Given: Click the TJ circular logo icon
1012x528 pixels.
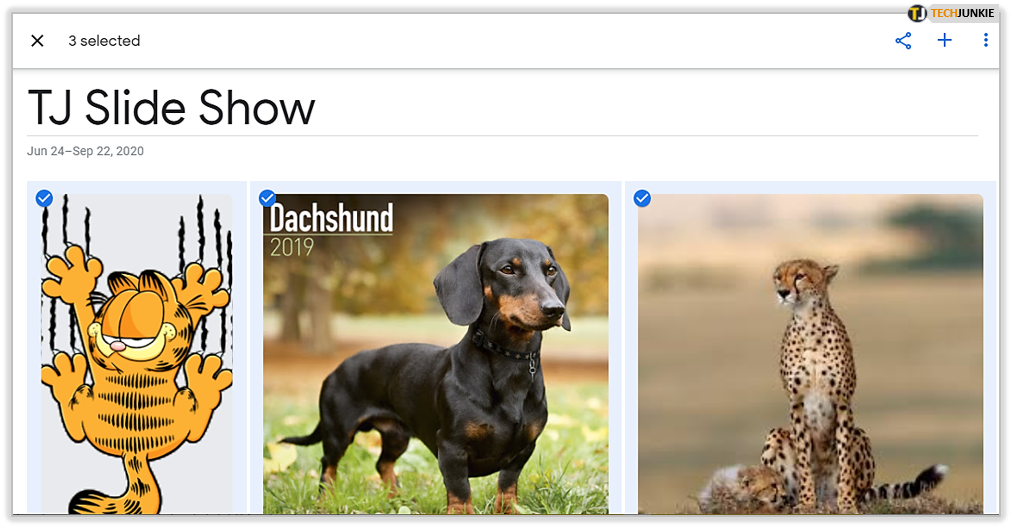Looking at the screenshot, I should coord(917,13).
